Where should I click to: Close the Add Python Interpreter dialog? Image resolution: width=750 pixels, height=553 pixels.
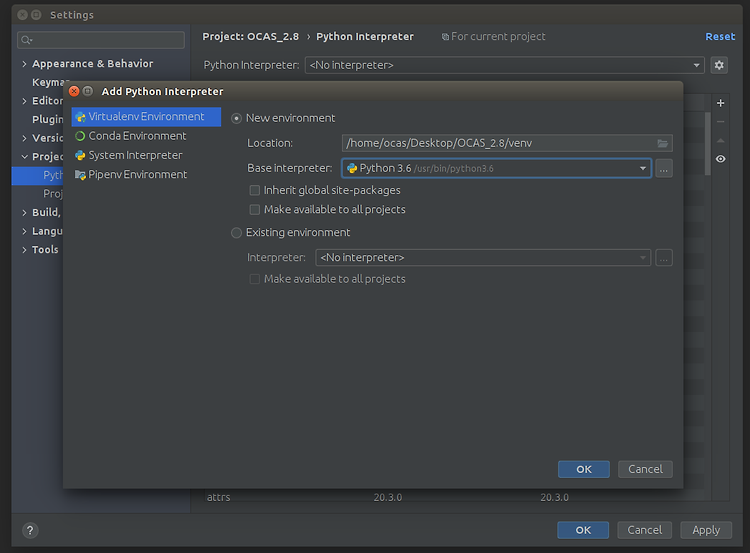[74, 91]
